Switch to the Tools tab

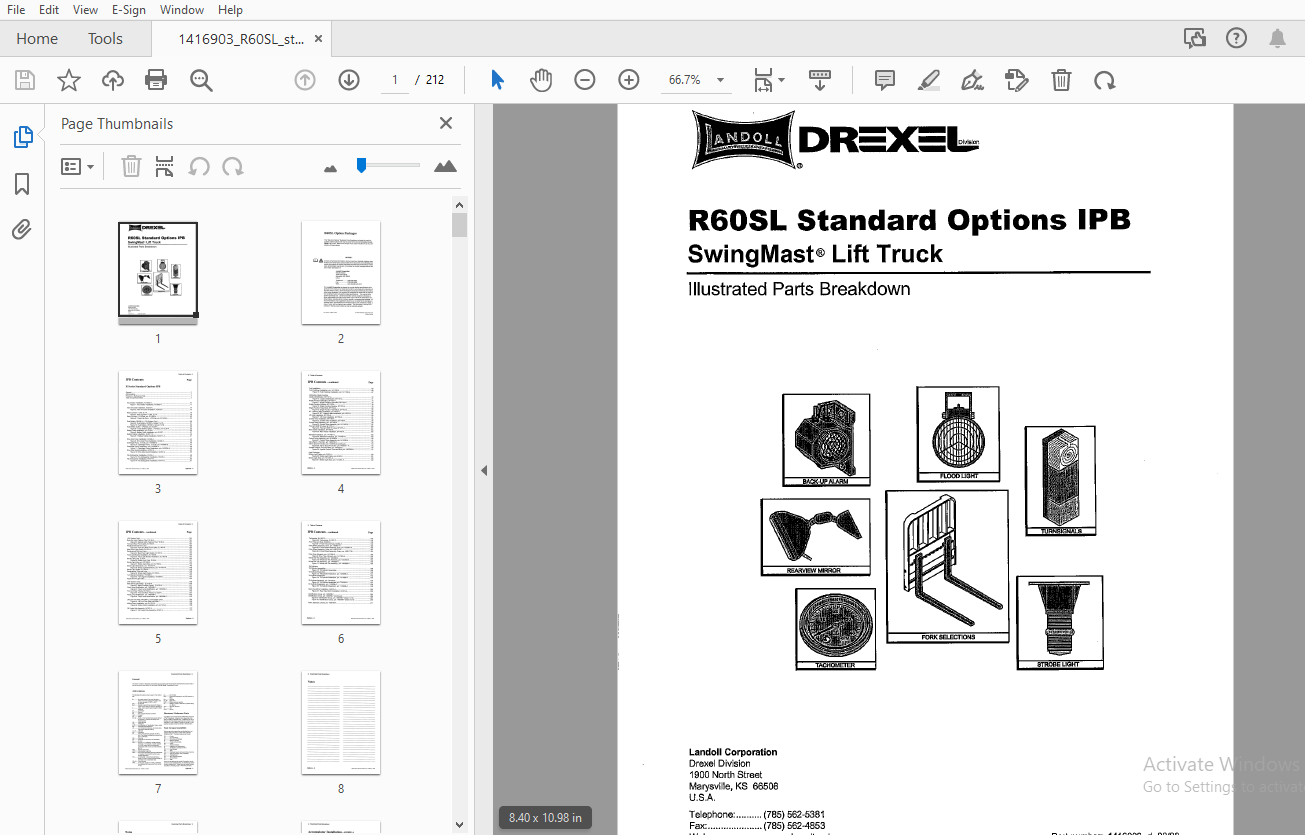tap(105, 39)
